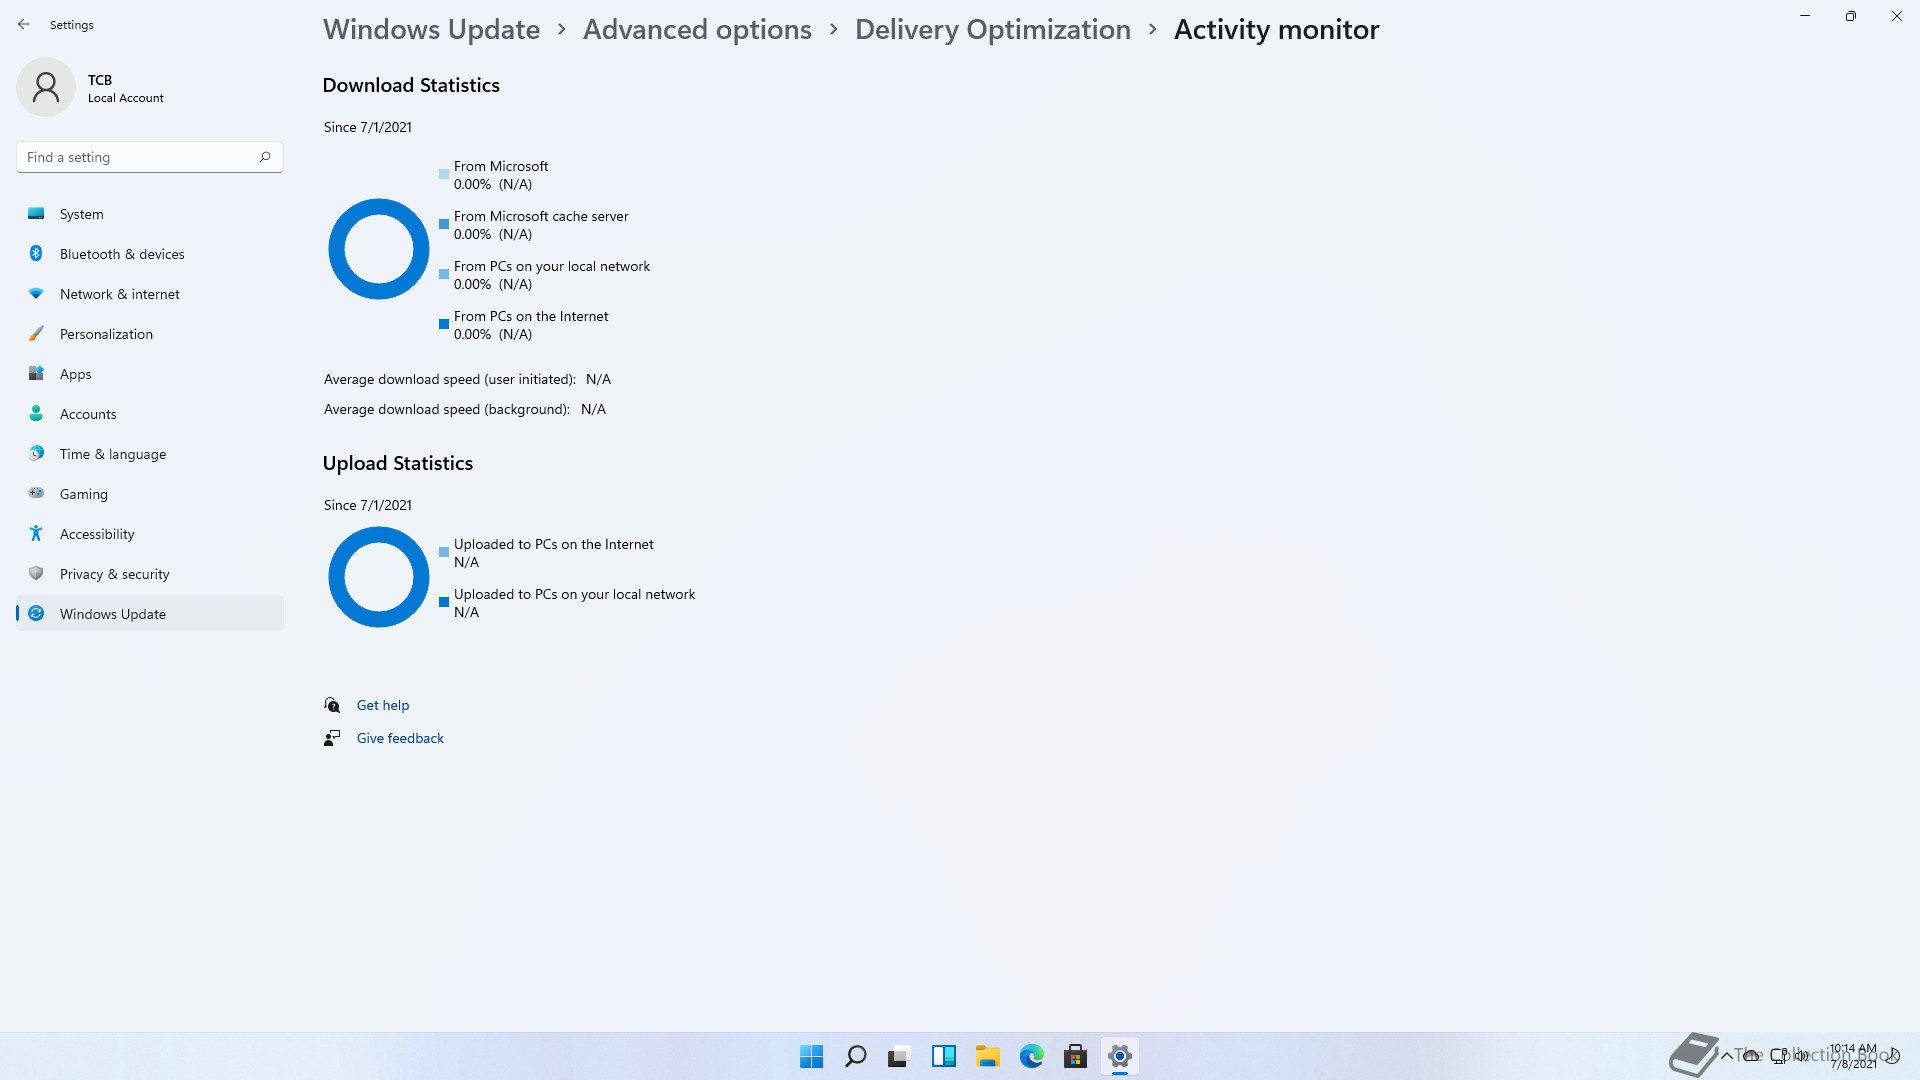This screenshot has height=1080, width=1920.
Task: Click the Privacy & security shield icon
Action: [x=36, y=574]
